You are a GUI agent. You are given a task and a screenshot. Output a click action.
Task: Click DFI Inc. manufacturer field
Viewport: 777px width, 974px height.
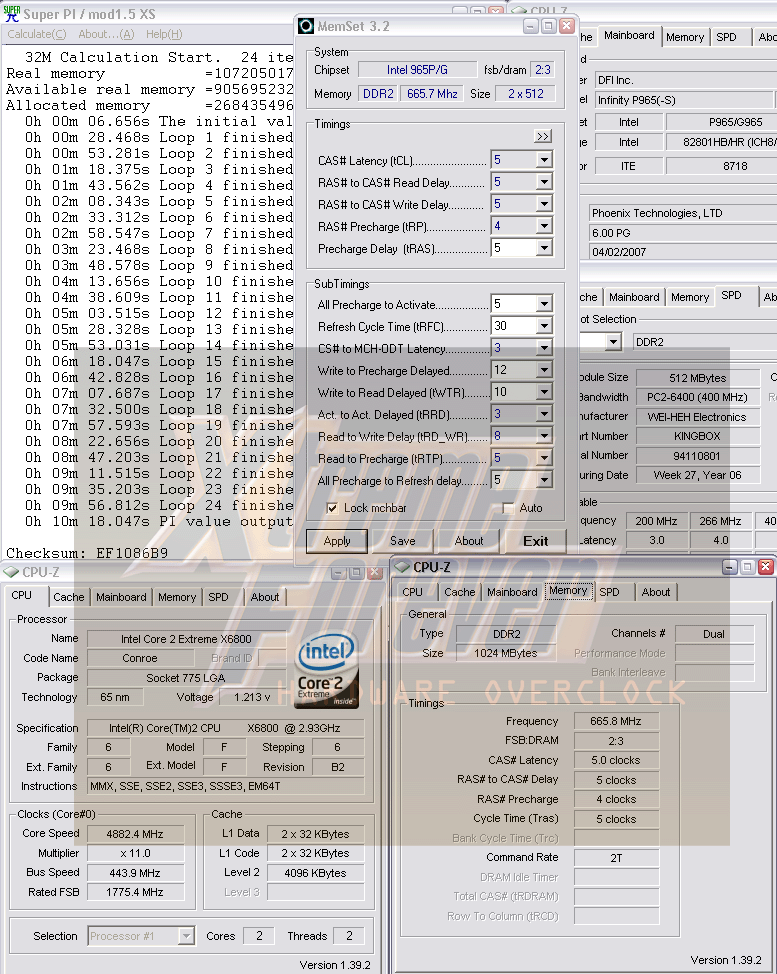click(685, 80)
